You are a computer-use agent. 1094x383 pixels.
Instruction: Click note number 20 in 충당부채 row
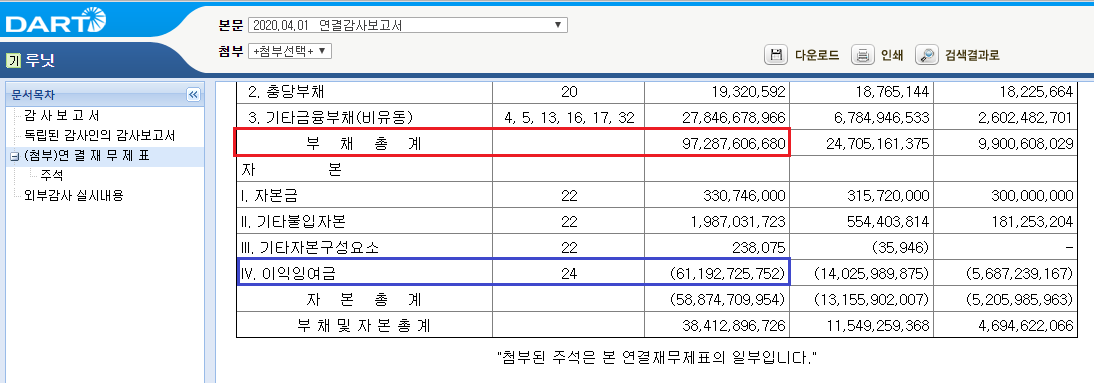pos(569,91)
